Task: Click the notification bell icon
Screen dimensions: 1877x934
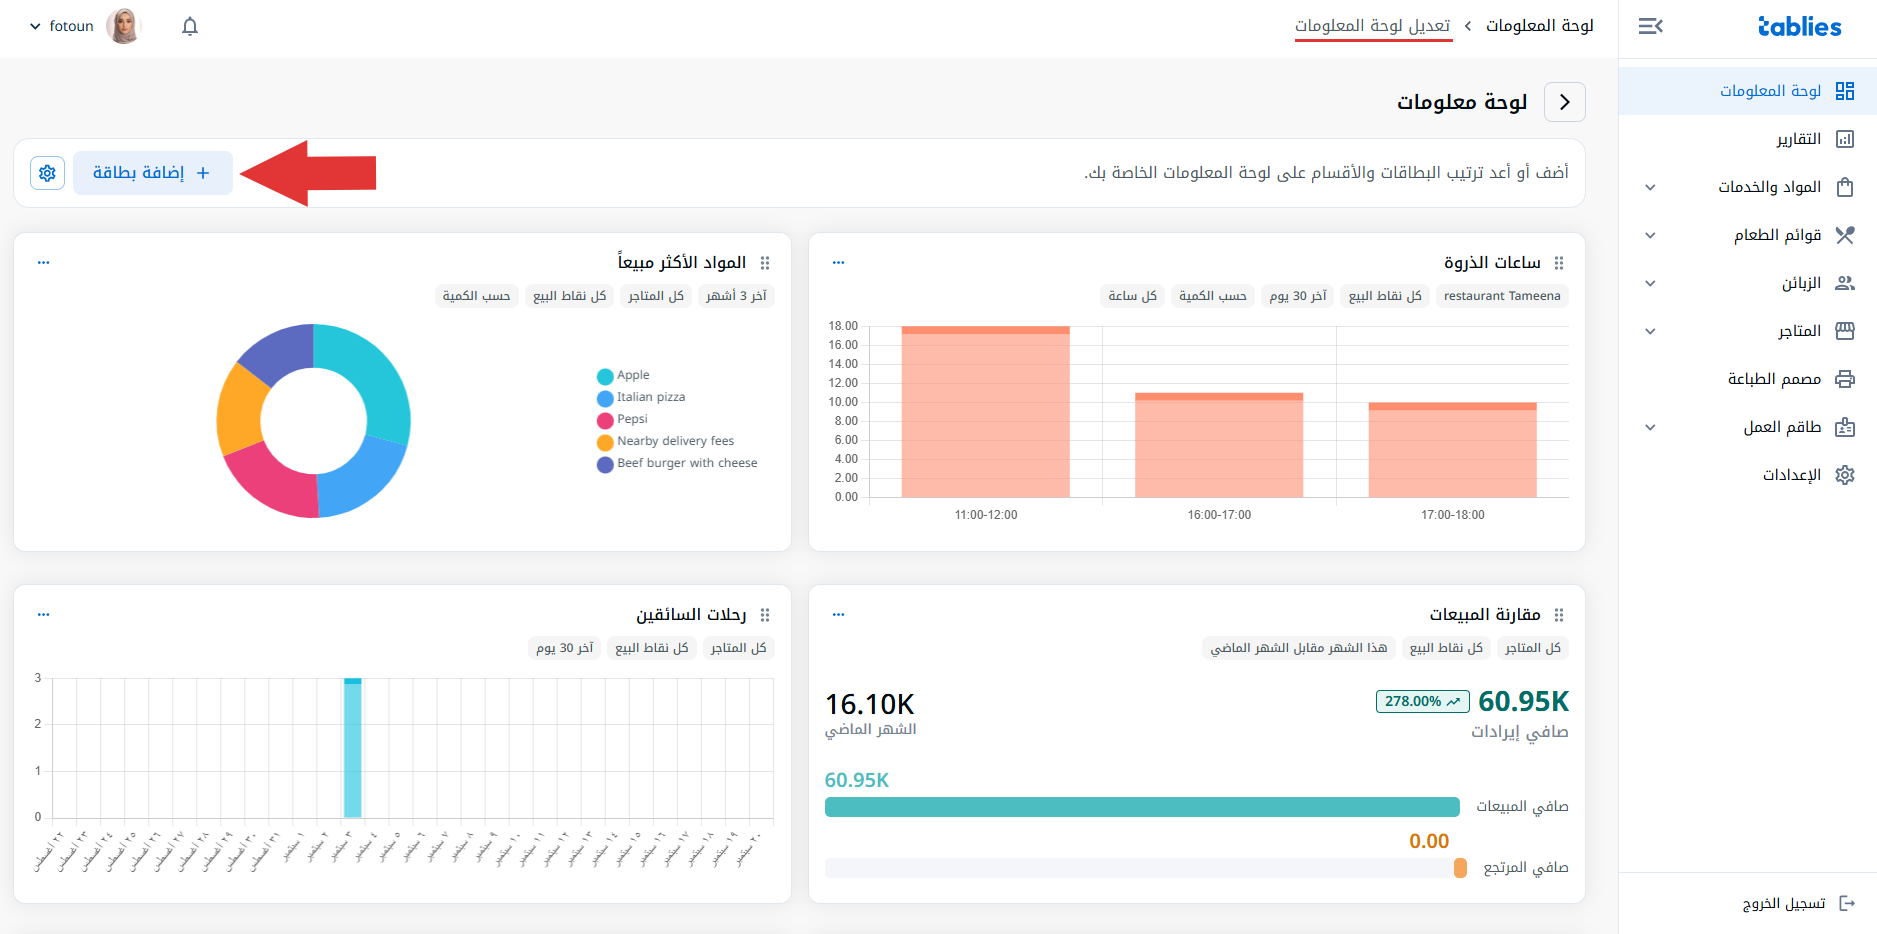Action: (190, 26)
